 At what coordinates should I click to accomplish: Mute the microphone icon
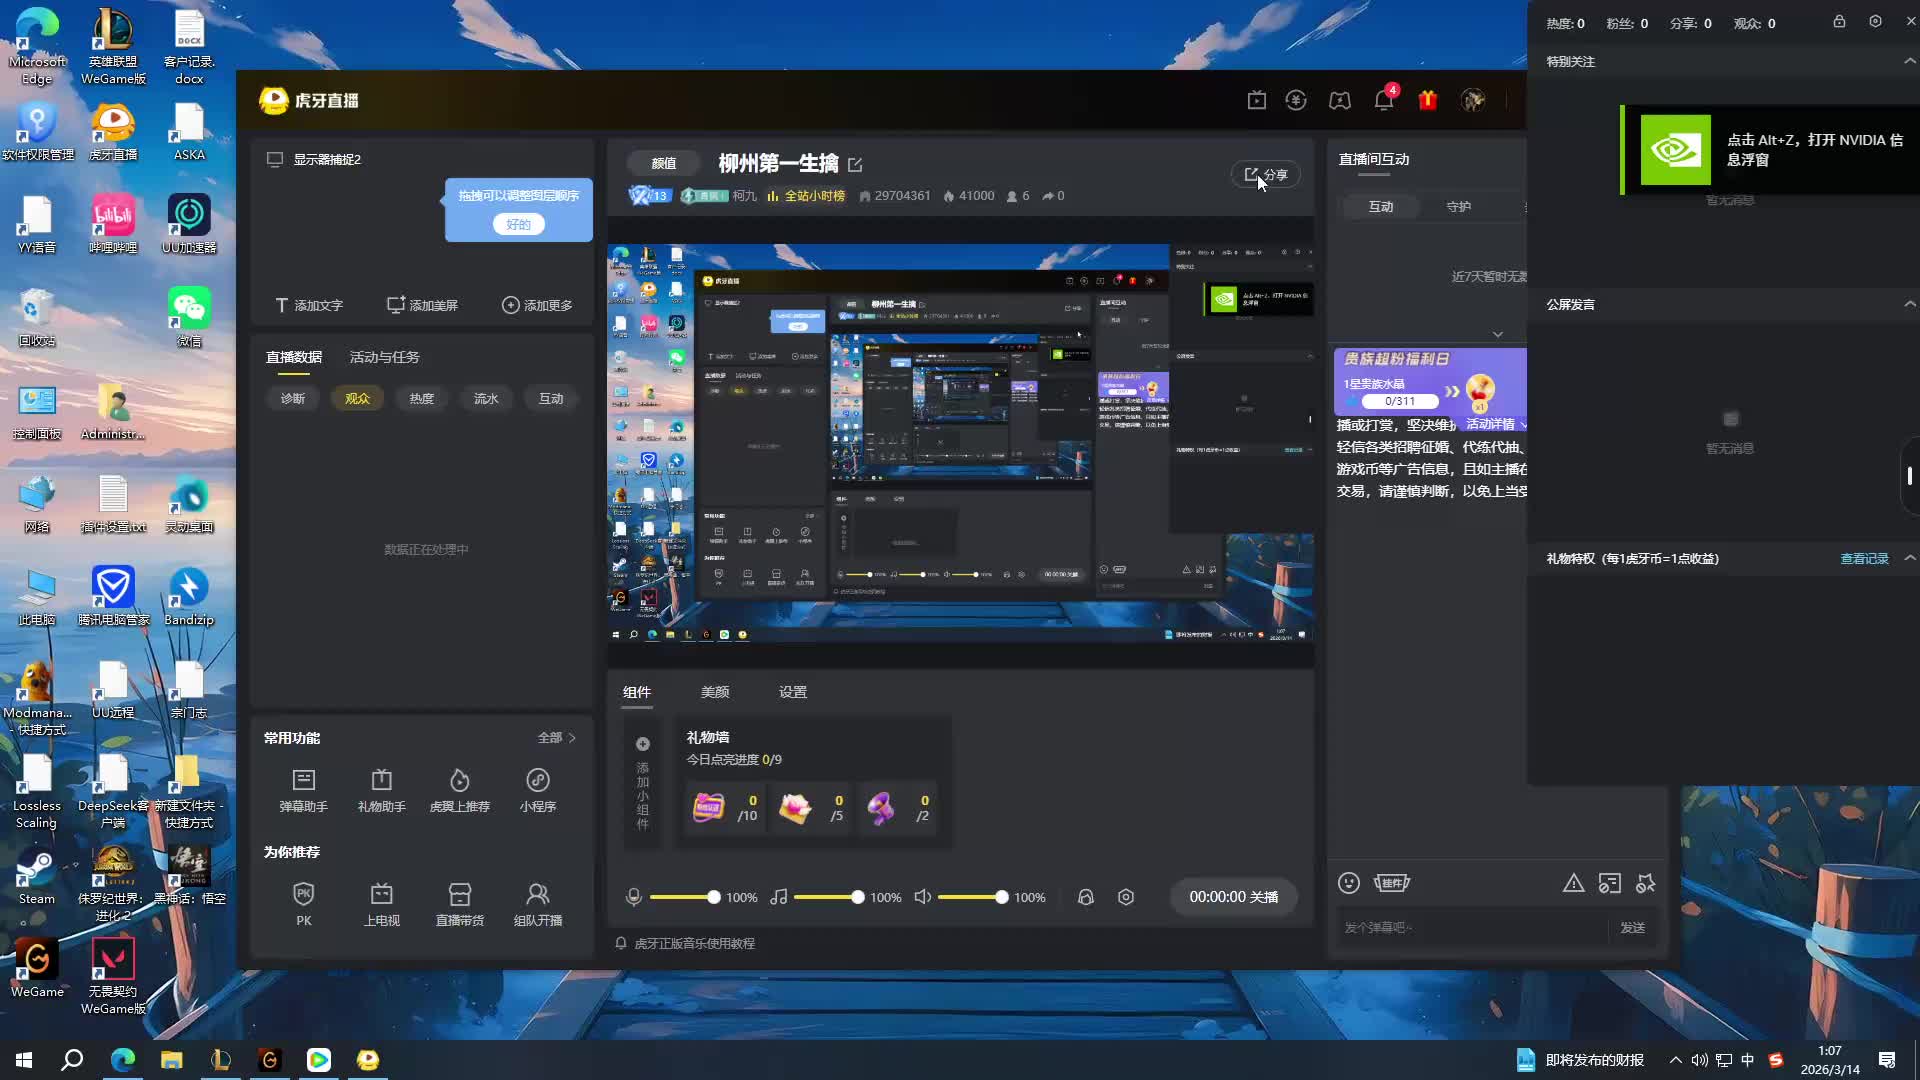(x=633, y=897)
